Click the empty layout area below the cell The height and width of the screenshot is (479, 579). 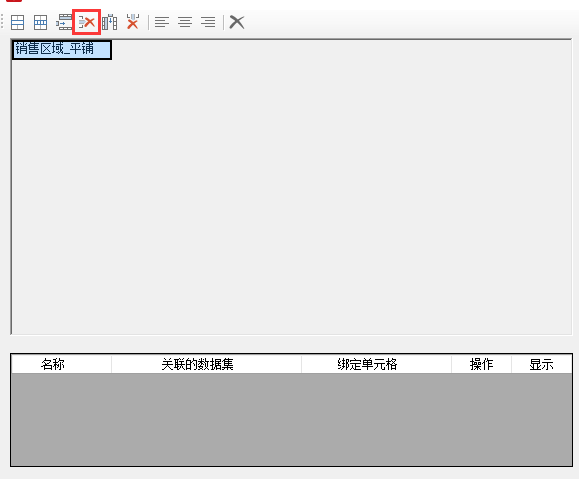tap(292, 196)
